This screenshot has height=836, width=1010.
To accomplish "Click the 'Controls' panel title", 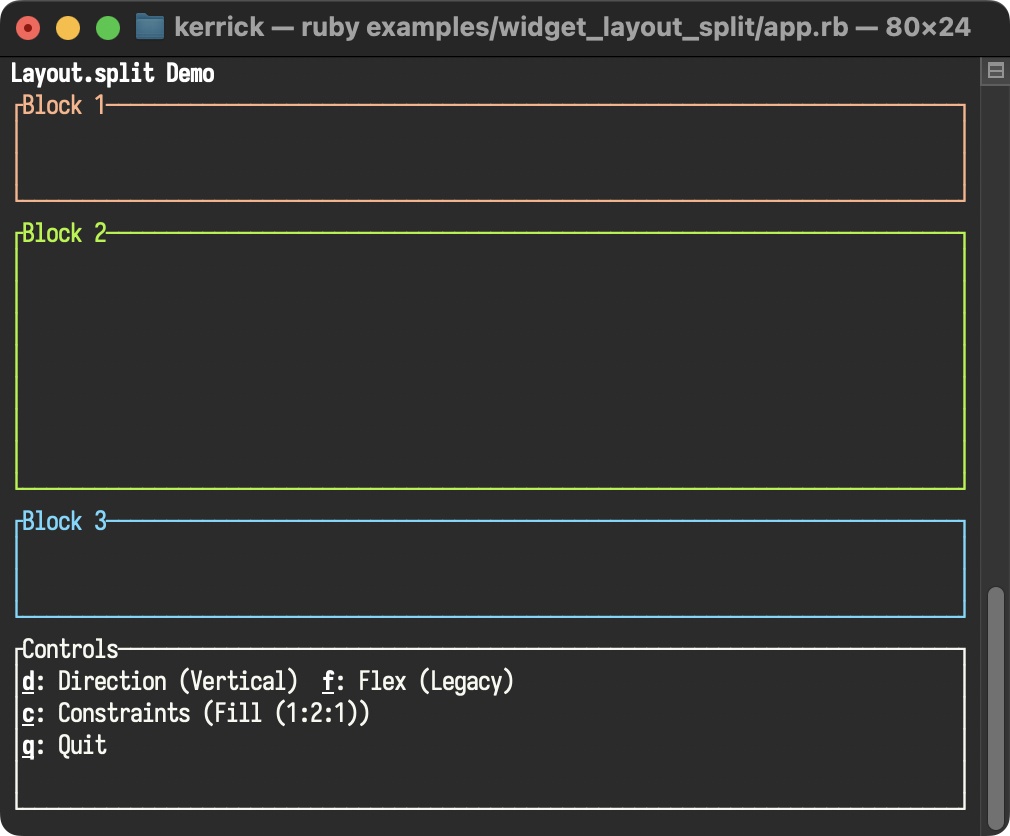I will pyautogui.click(x=70, y=649).
